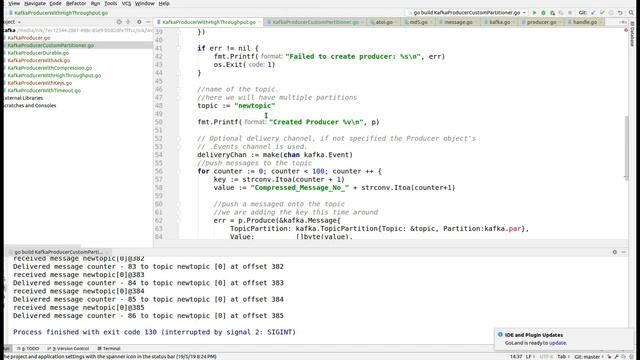Open the TODO tool window
The image size is (640, 360).
28,349
